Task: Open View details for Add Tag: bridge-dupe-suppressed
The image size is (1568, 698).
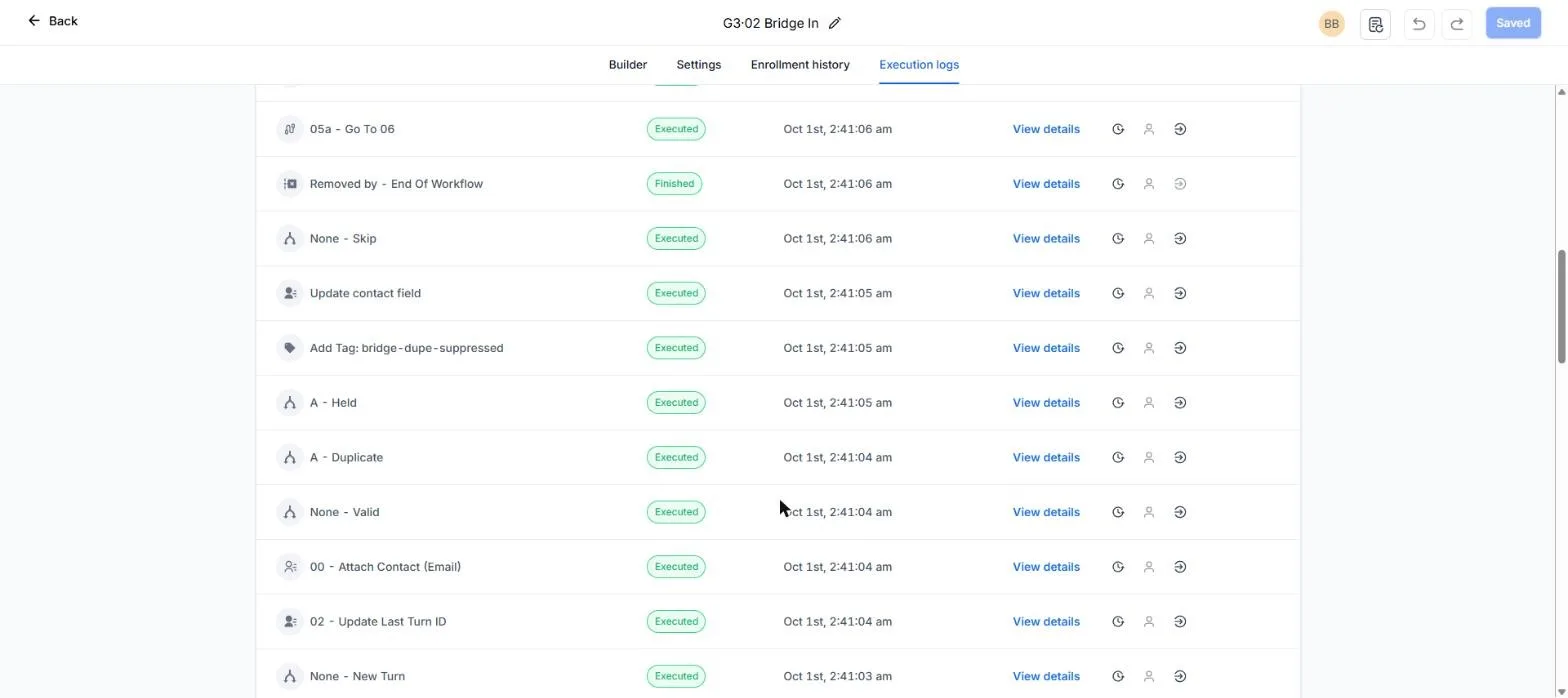Action: [1046, 348]
